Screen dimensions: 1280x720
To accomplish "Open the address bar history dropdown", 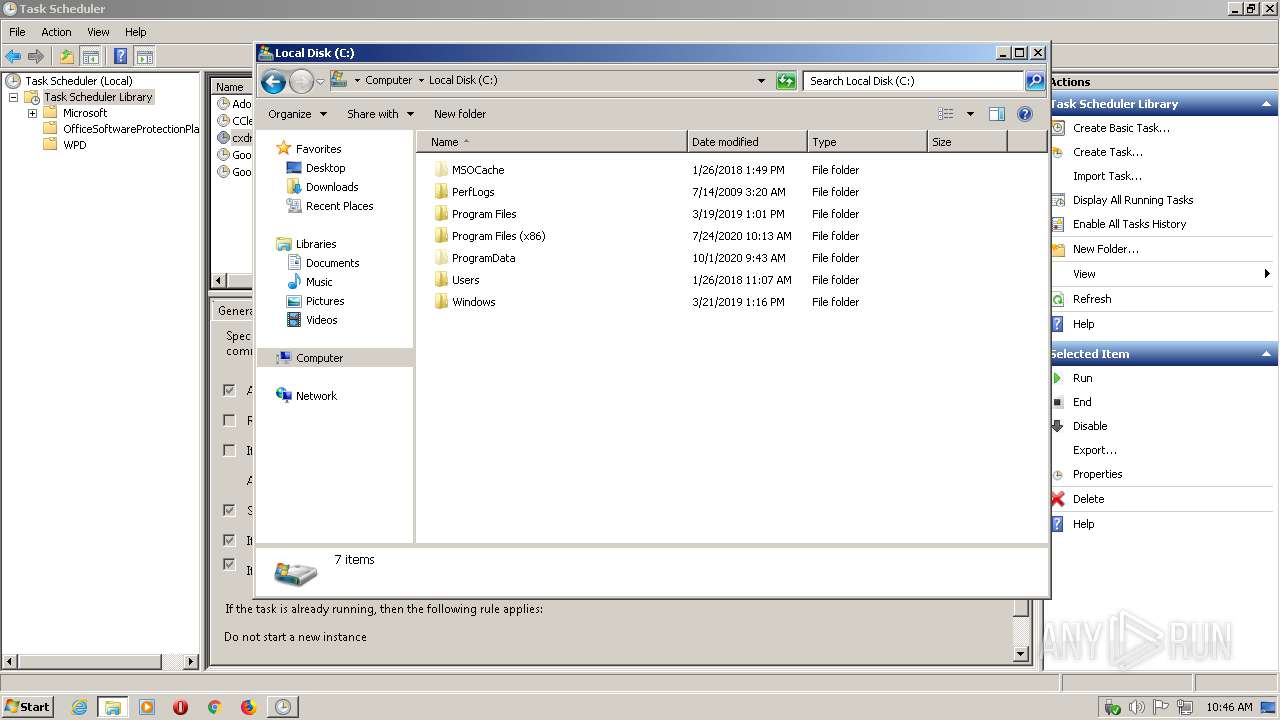I will [x=761, y=81].
